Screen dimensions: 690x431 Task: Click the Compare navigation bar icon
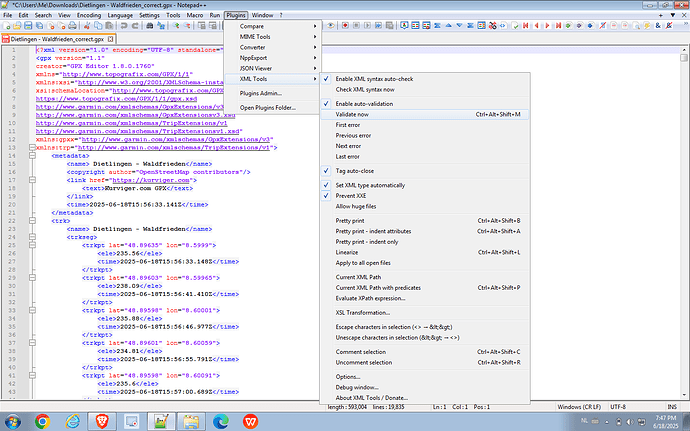tap(481, 26)
